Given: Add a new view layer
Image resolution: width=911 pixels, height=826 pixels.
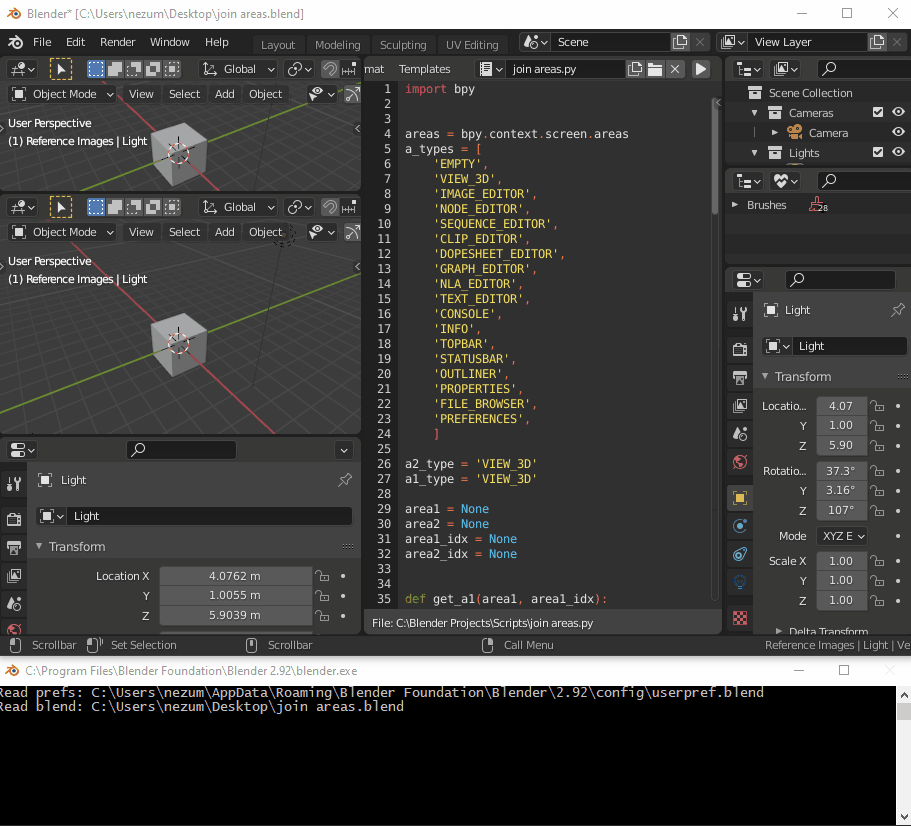Looking at the screenshot, I should pos(877,42).
